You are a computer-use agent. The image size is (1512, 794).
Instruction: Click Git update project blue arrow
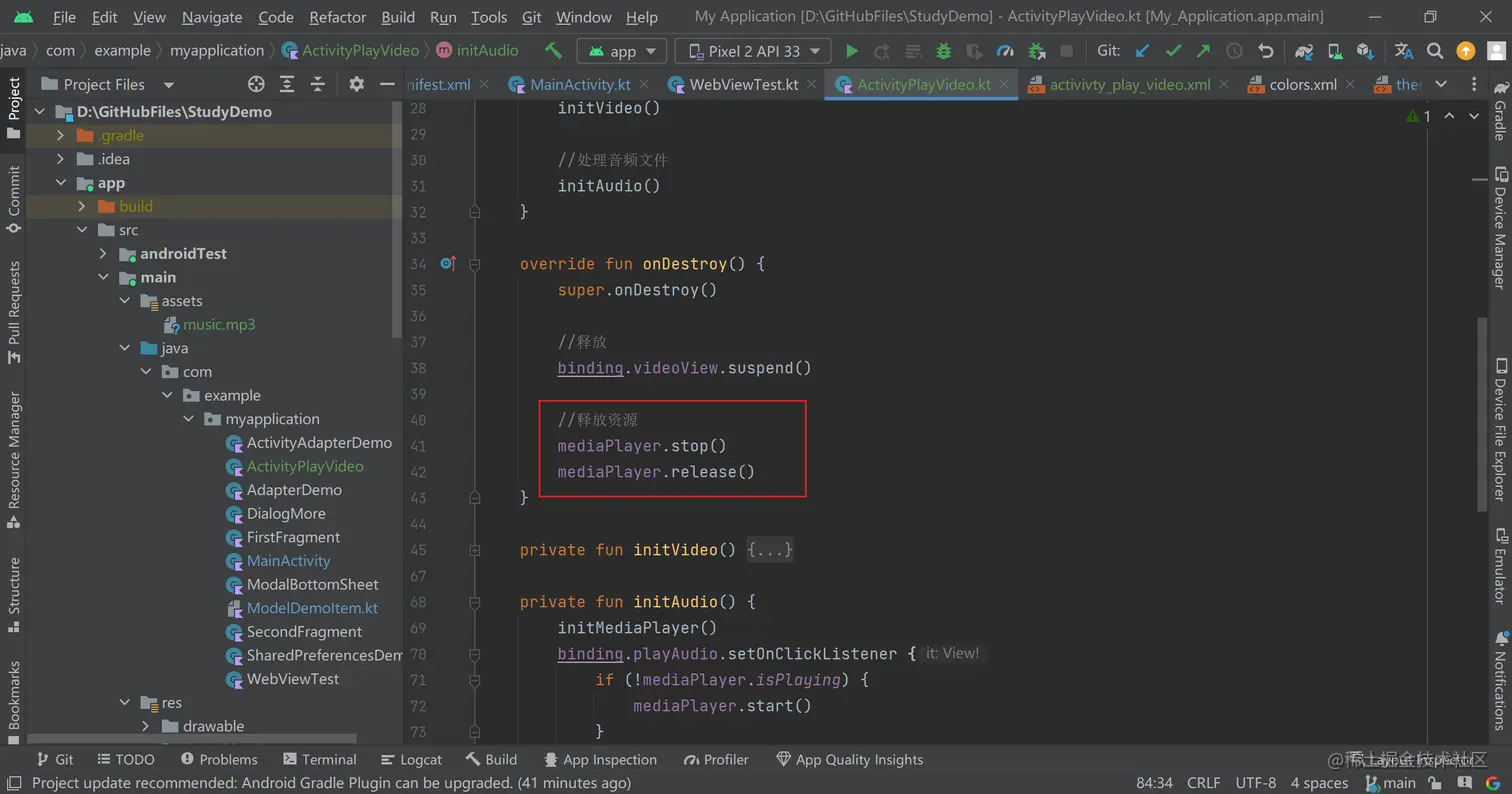pos(1143,51)
